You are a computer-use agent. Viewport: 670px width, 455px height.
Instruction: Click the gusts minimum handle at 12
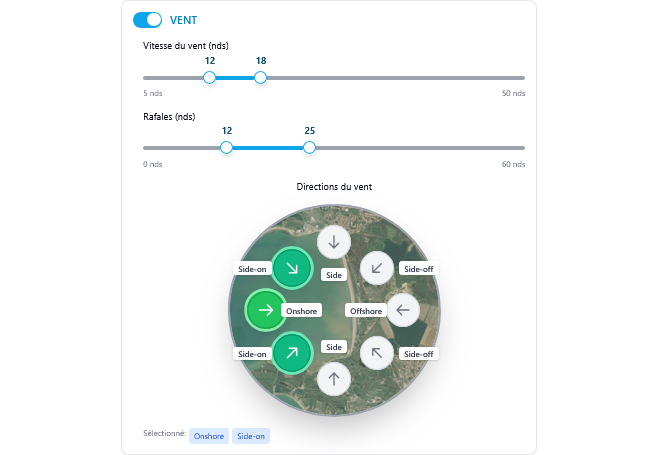click(x=227, y=147)
